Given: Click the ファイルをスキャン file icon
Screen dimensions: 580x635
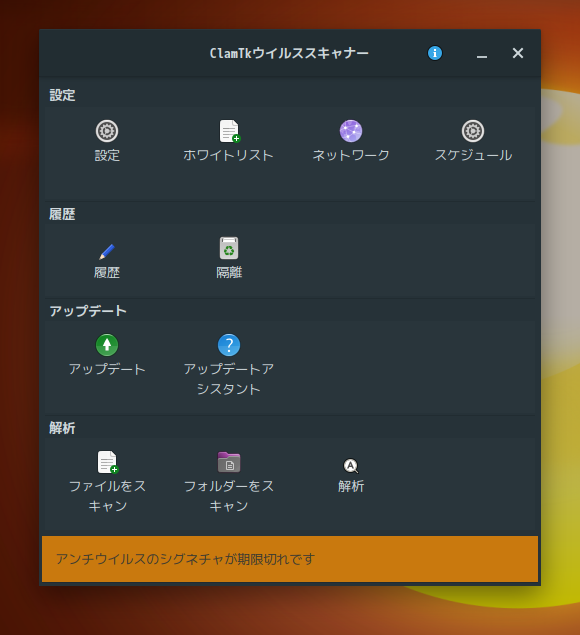Looking at the screenshot, I should tap(108, 462).
